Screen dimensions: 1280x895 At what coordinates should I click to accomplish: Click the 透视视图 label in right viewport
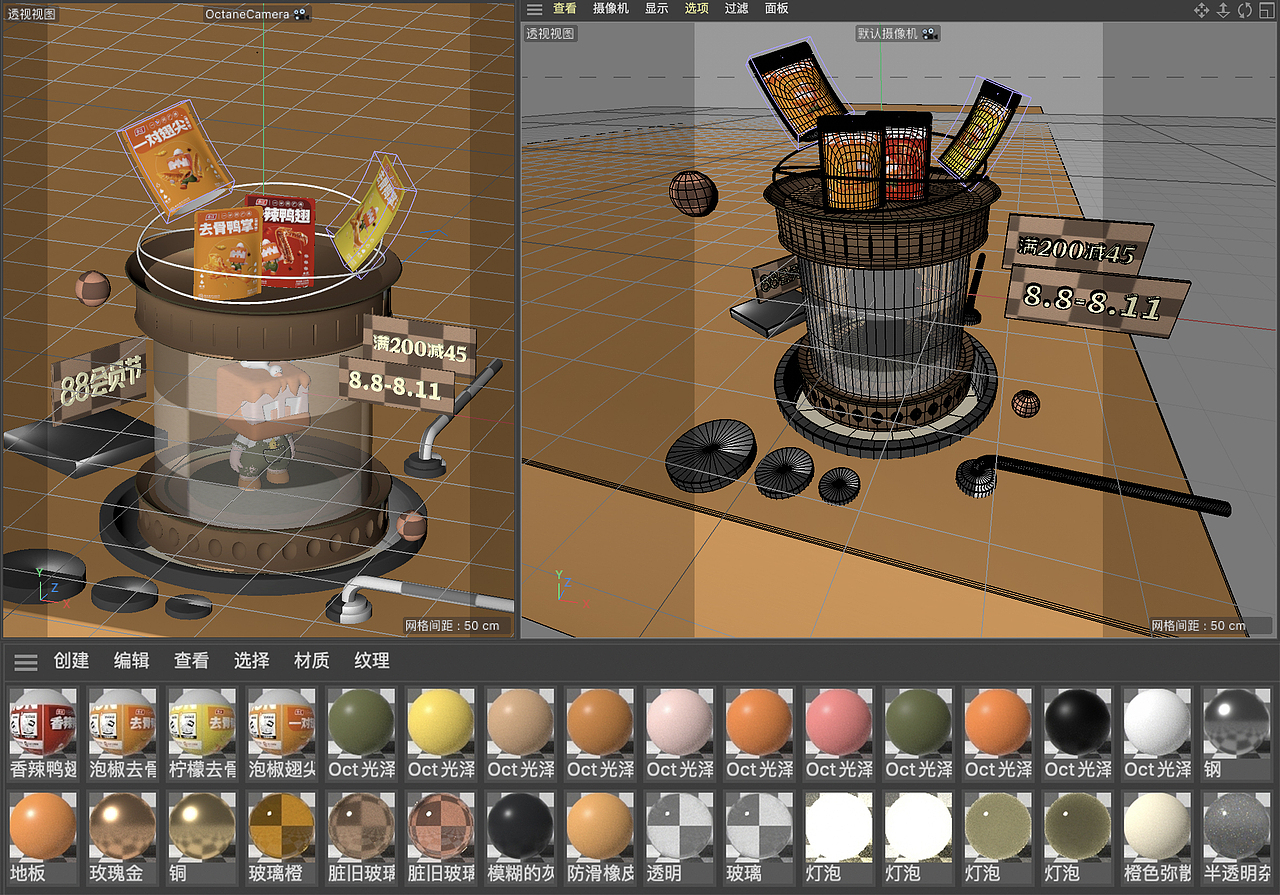(551, 33)
